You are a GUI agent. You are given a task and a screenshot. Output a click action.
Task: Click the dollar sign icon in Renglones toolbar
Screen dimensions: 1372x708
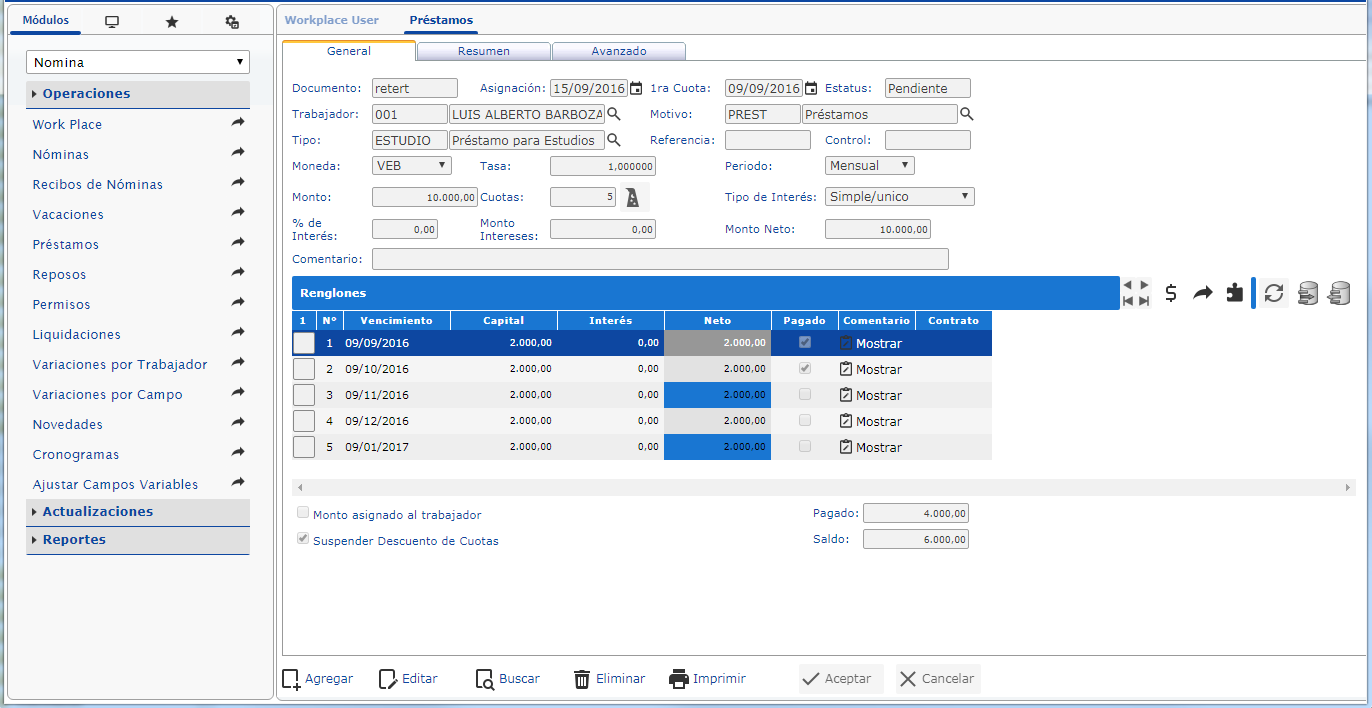click(x=1171, y=293)
